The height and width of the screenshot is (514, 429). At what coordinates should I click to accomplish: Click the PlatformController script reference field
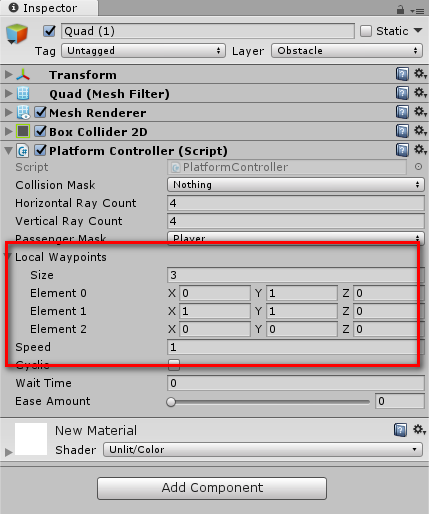[x=287, y=167]
